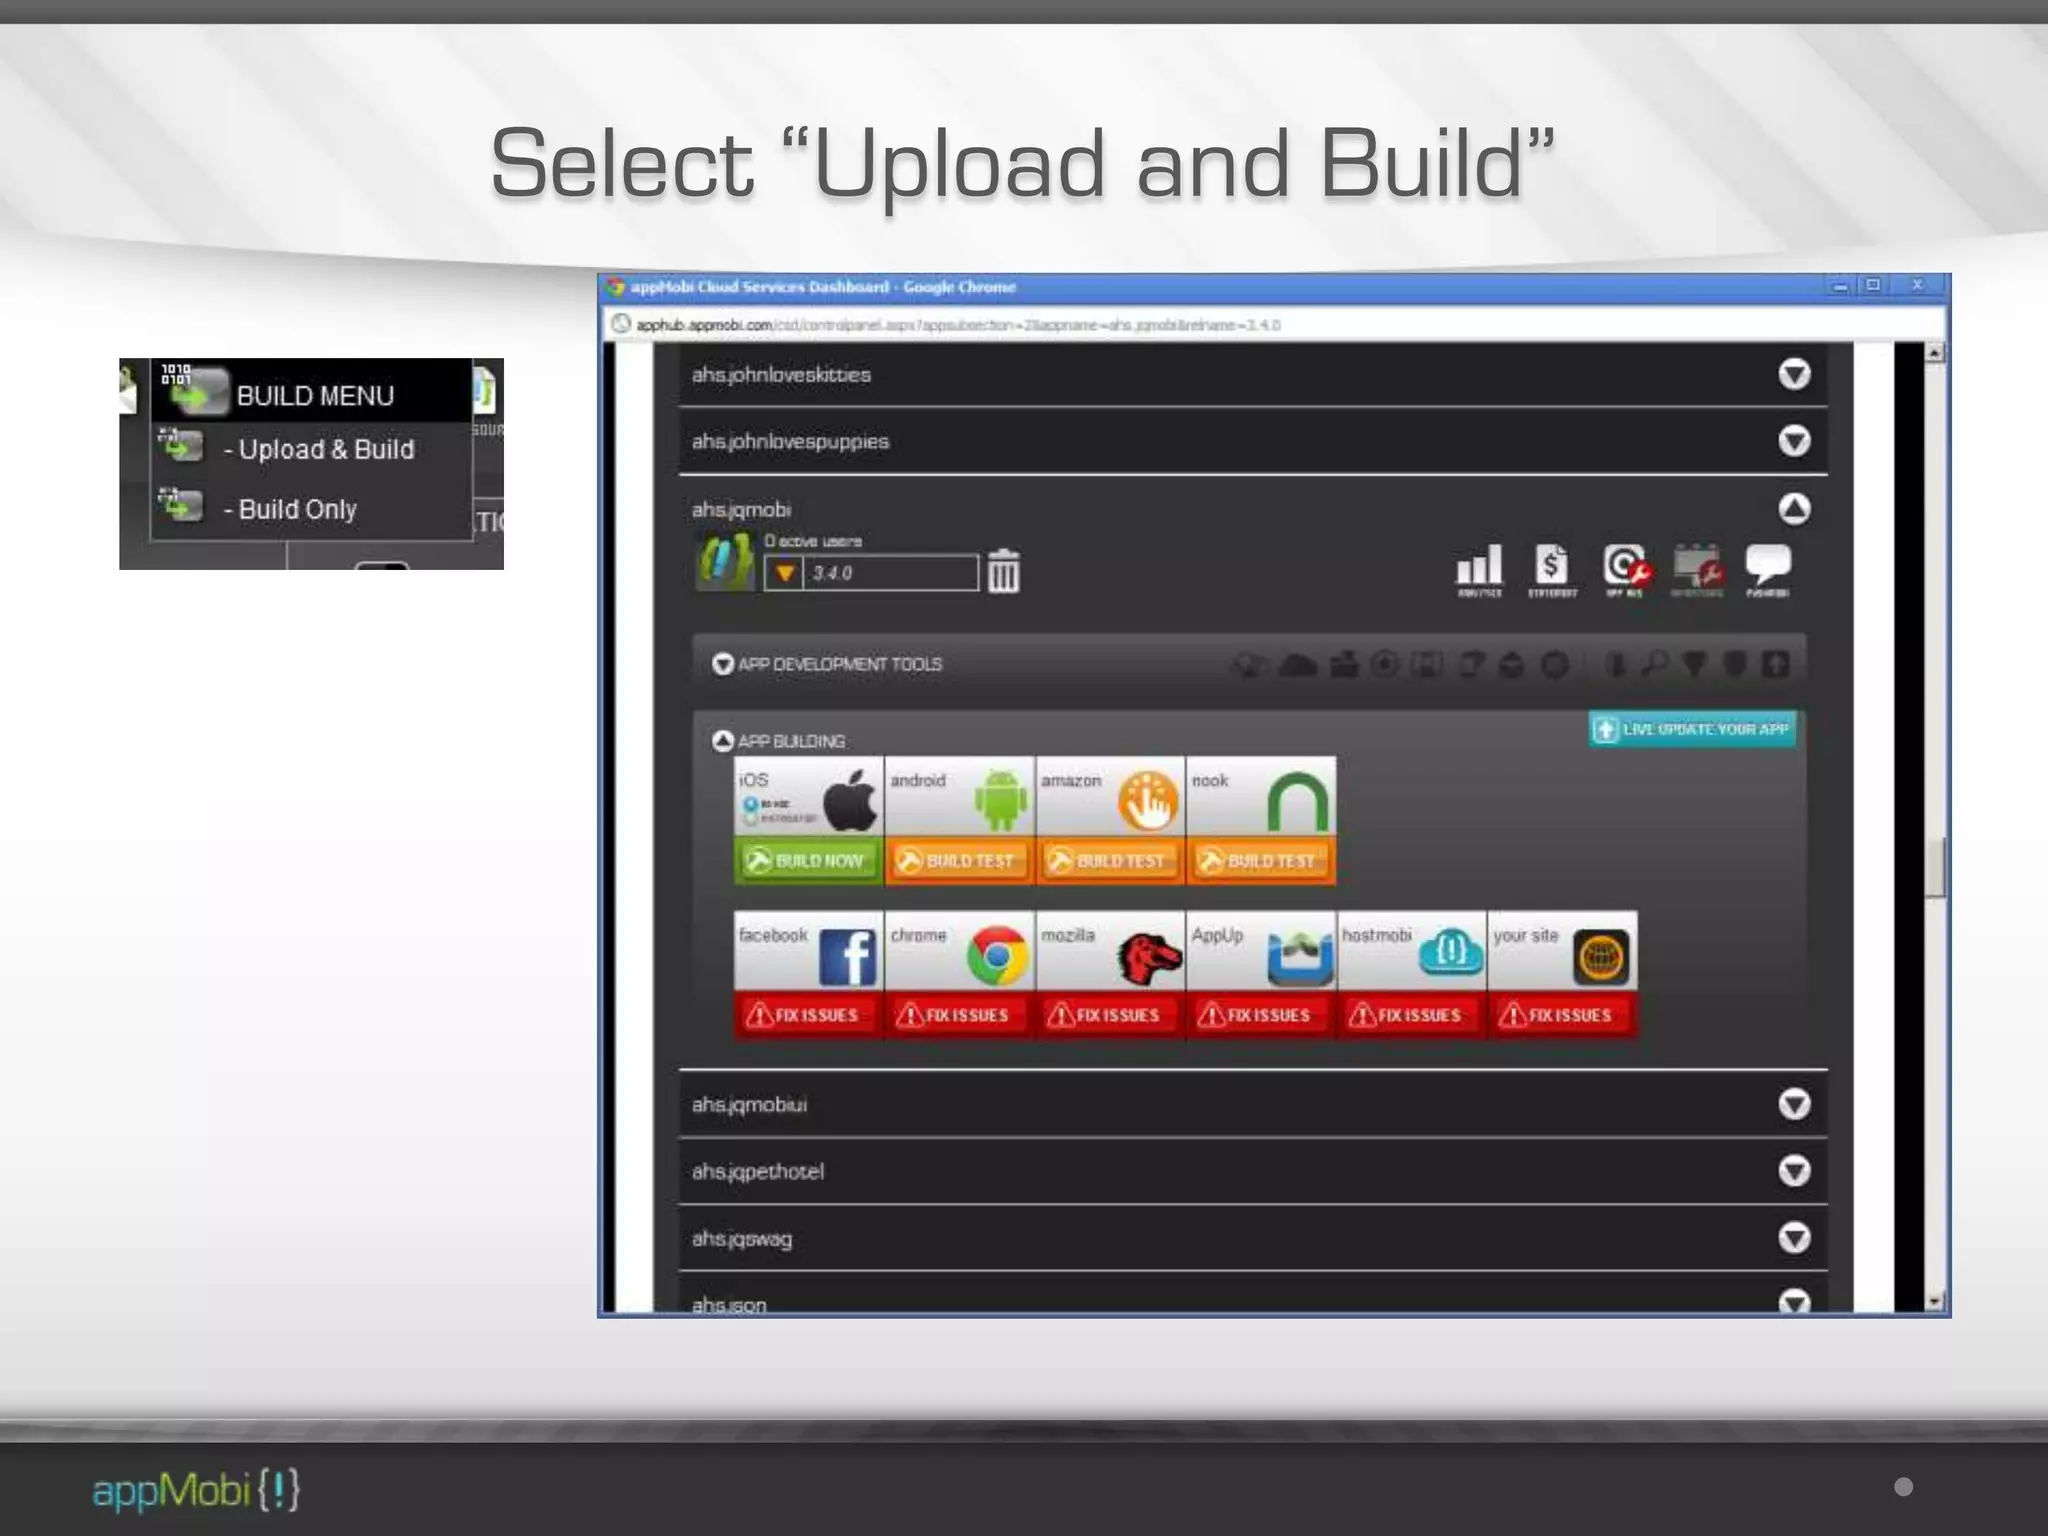This screenshot has width=2048, height=1536.
Task: Open the Analytics bar chart icon
Action: pos(1479,570)
